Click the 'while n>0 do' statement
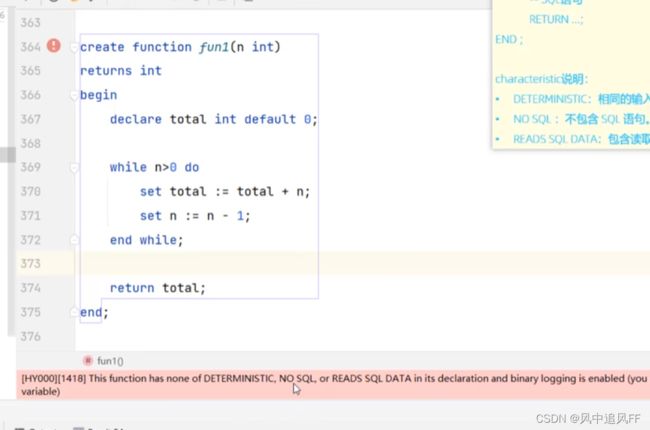650x430 pixels. pos(154,167)
